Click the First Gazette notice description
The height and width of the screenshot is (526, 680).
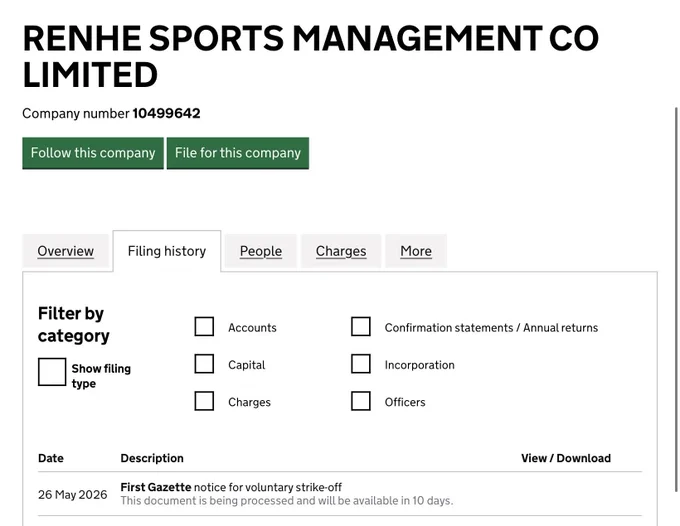[231, 487]
